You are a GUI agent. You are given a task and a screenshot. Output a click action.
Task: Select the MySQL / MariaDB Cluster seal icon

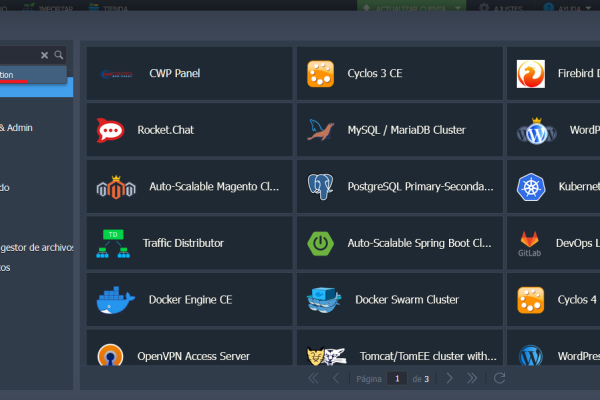click(x=321, y=130)
